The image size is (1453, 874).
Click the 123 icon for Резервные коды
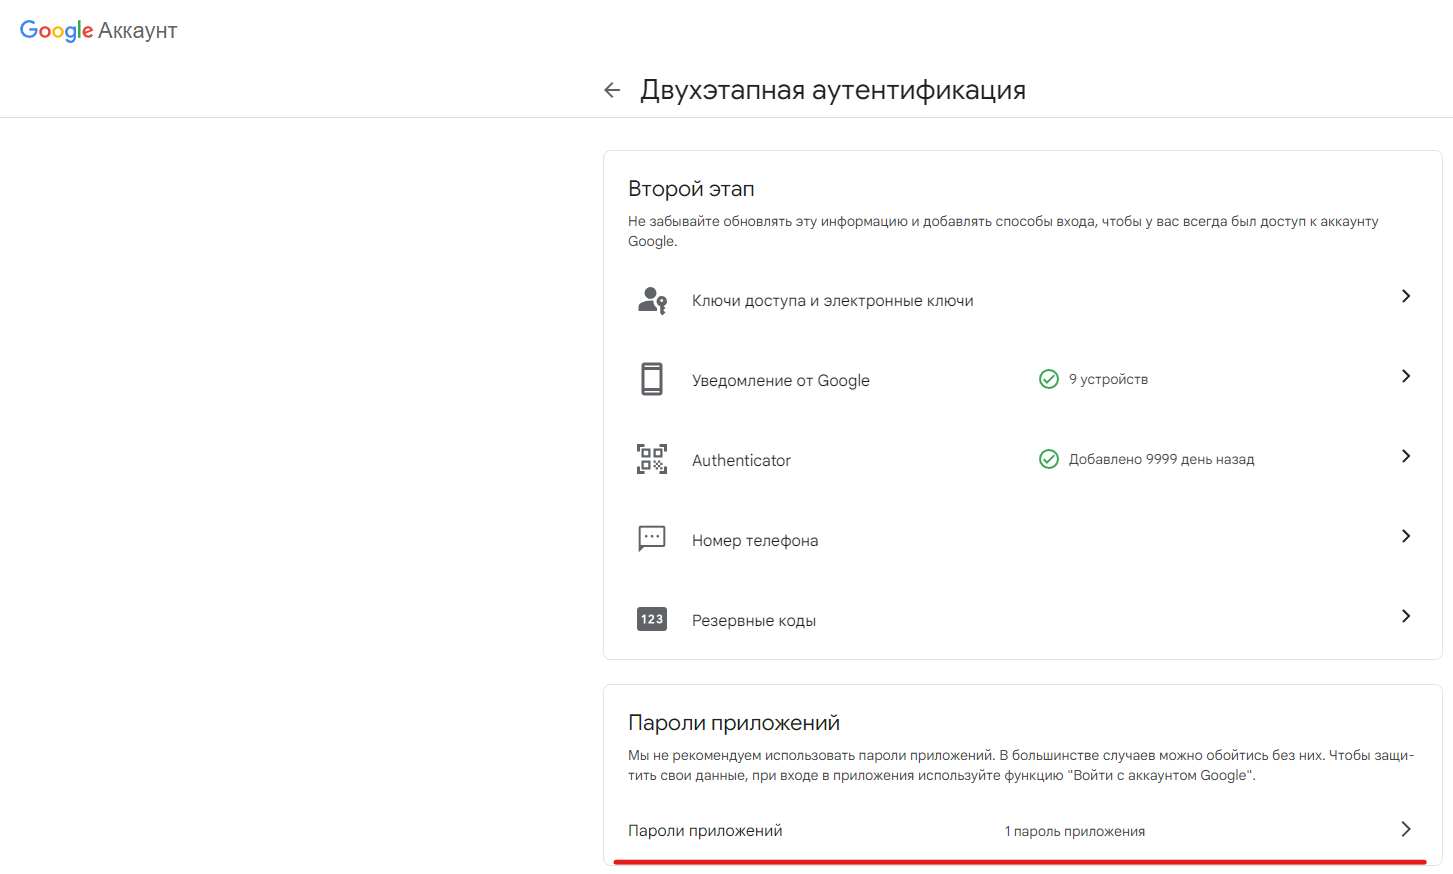click(652, 619)
